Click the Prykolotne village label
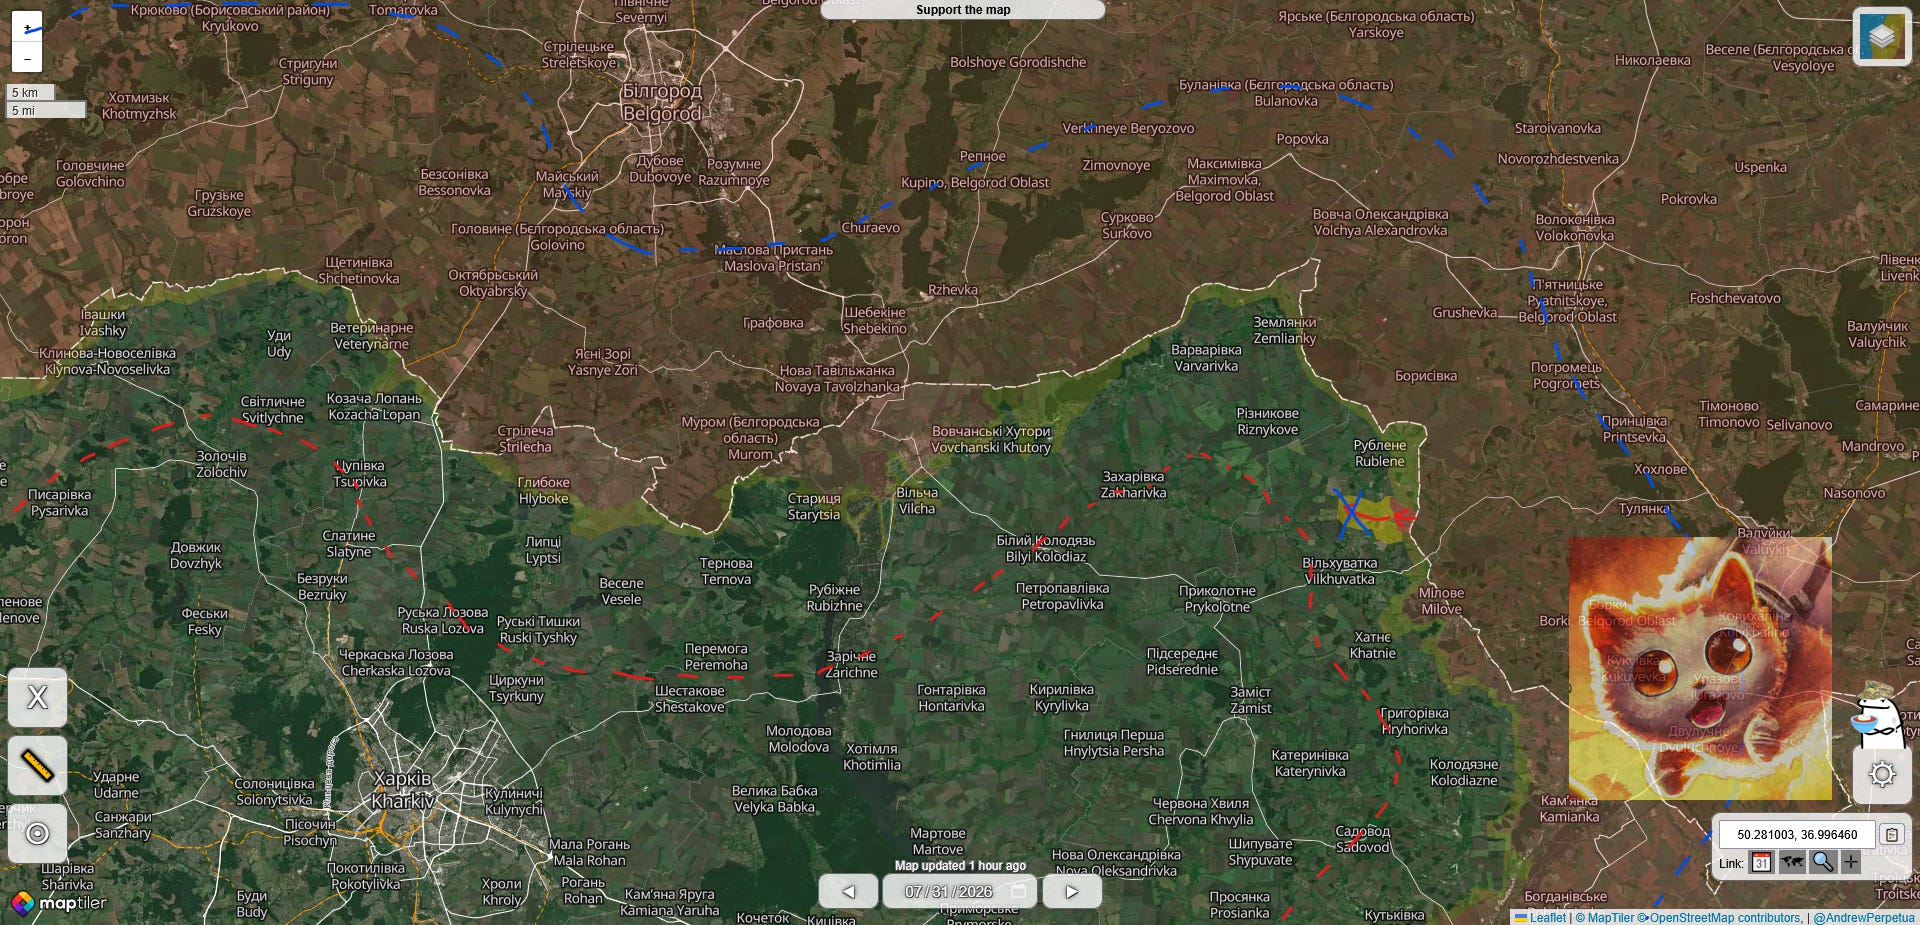Screen dimensions: 1920x925 click(1217, 599)
